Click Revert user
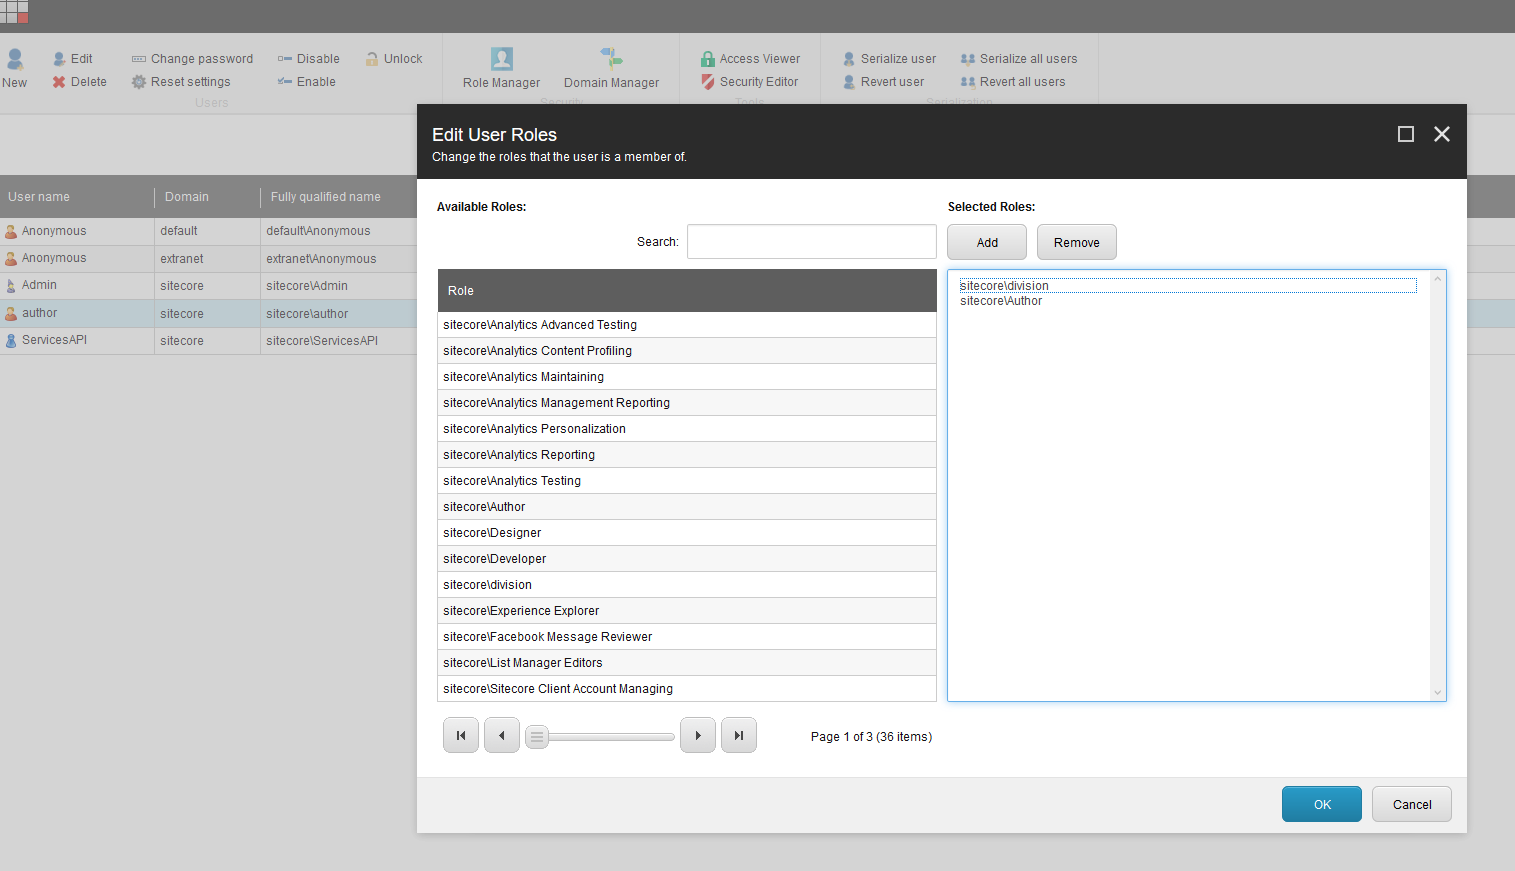Viewport: 1515px width, 871px height. click(883, 82)
